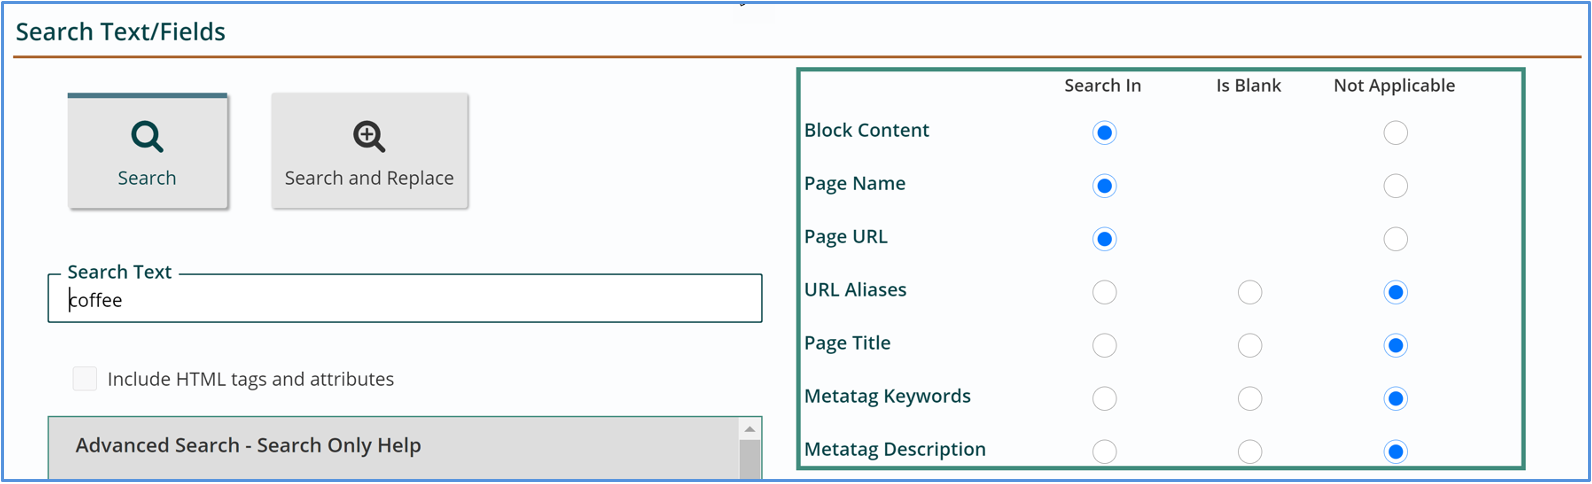Click inside the Search Text input field
This screenshot has width=1592, height=484.
(x=404, y=300)
